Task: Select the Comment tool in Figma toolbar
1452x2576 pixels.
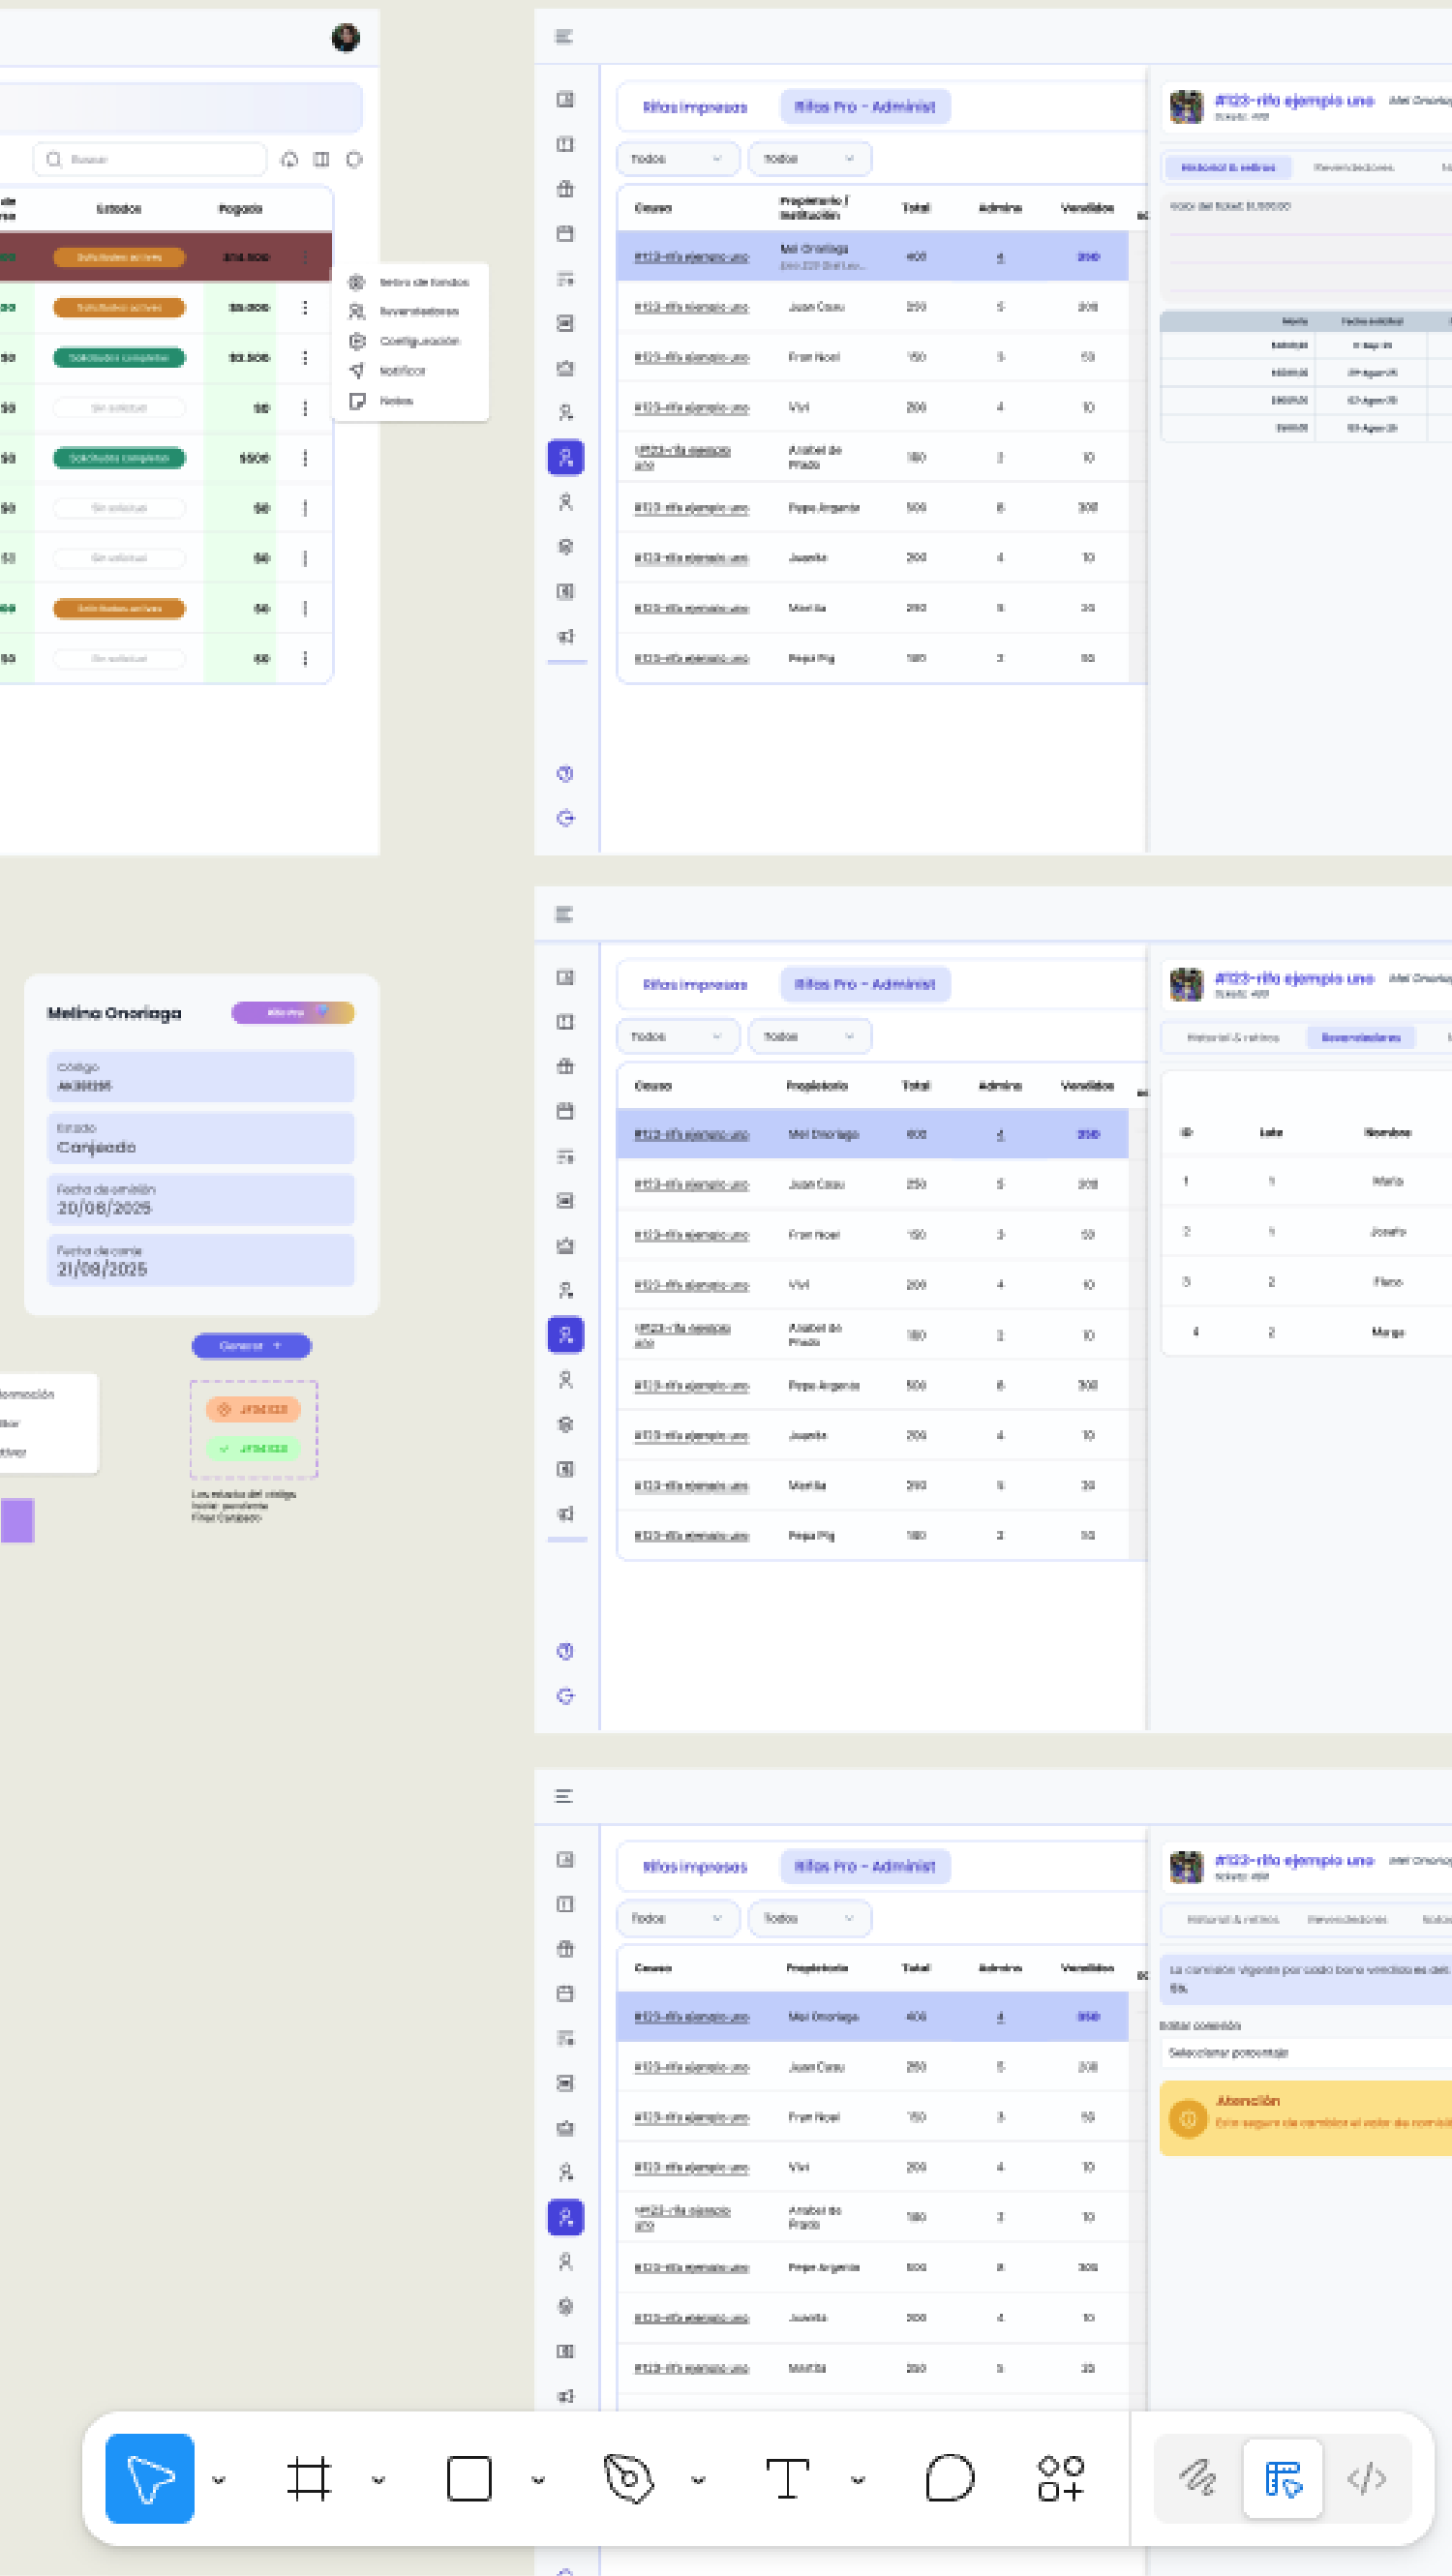Action: [x=949, y=2478]
